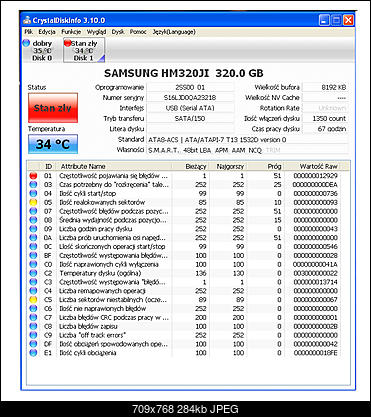Screen dimensions: 371x417
Task: Click blue status icon of attribute 0A
Action: 33,238
